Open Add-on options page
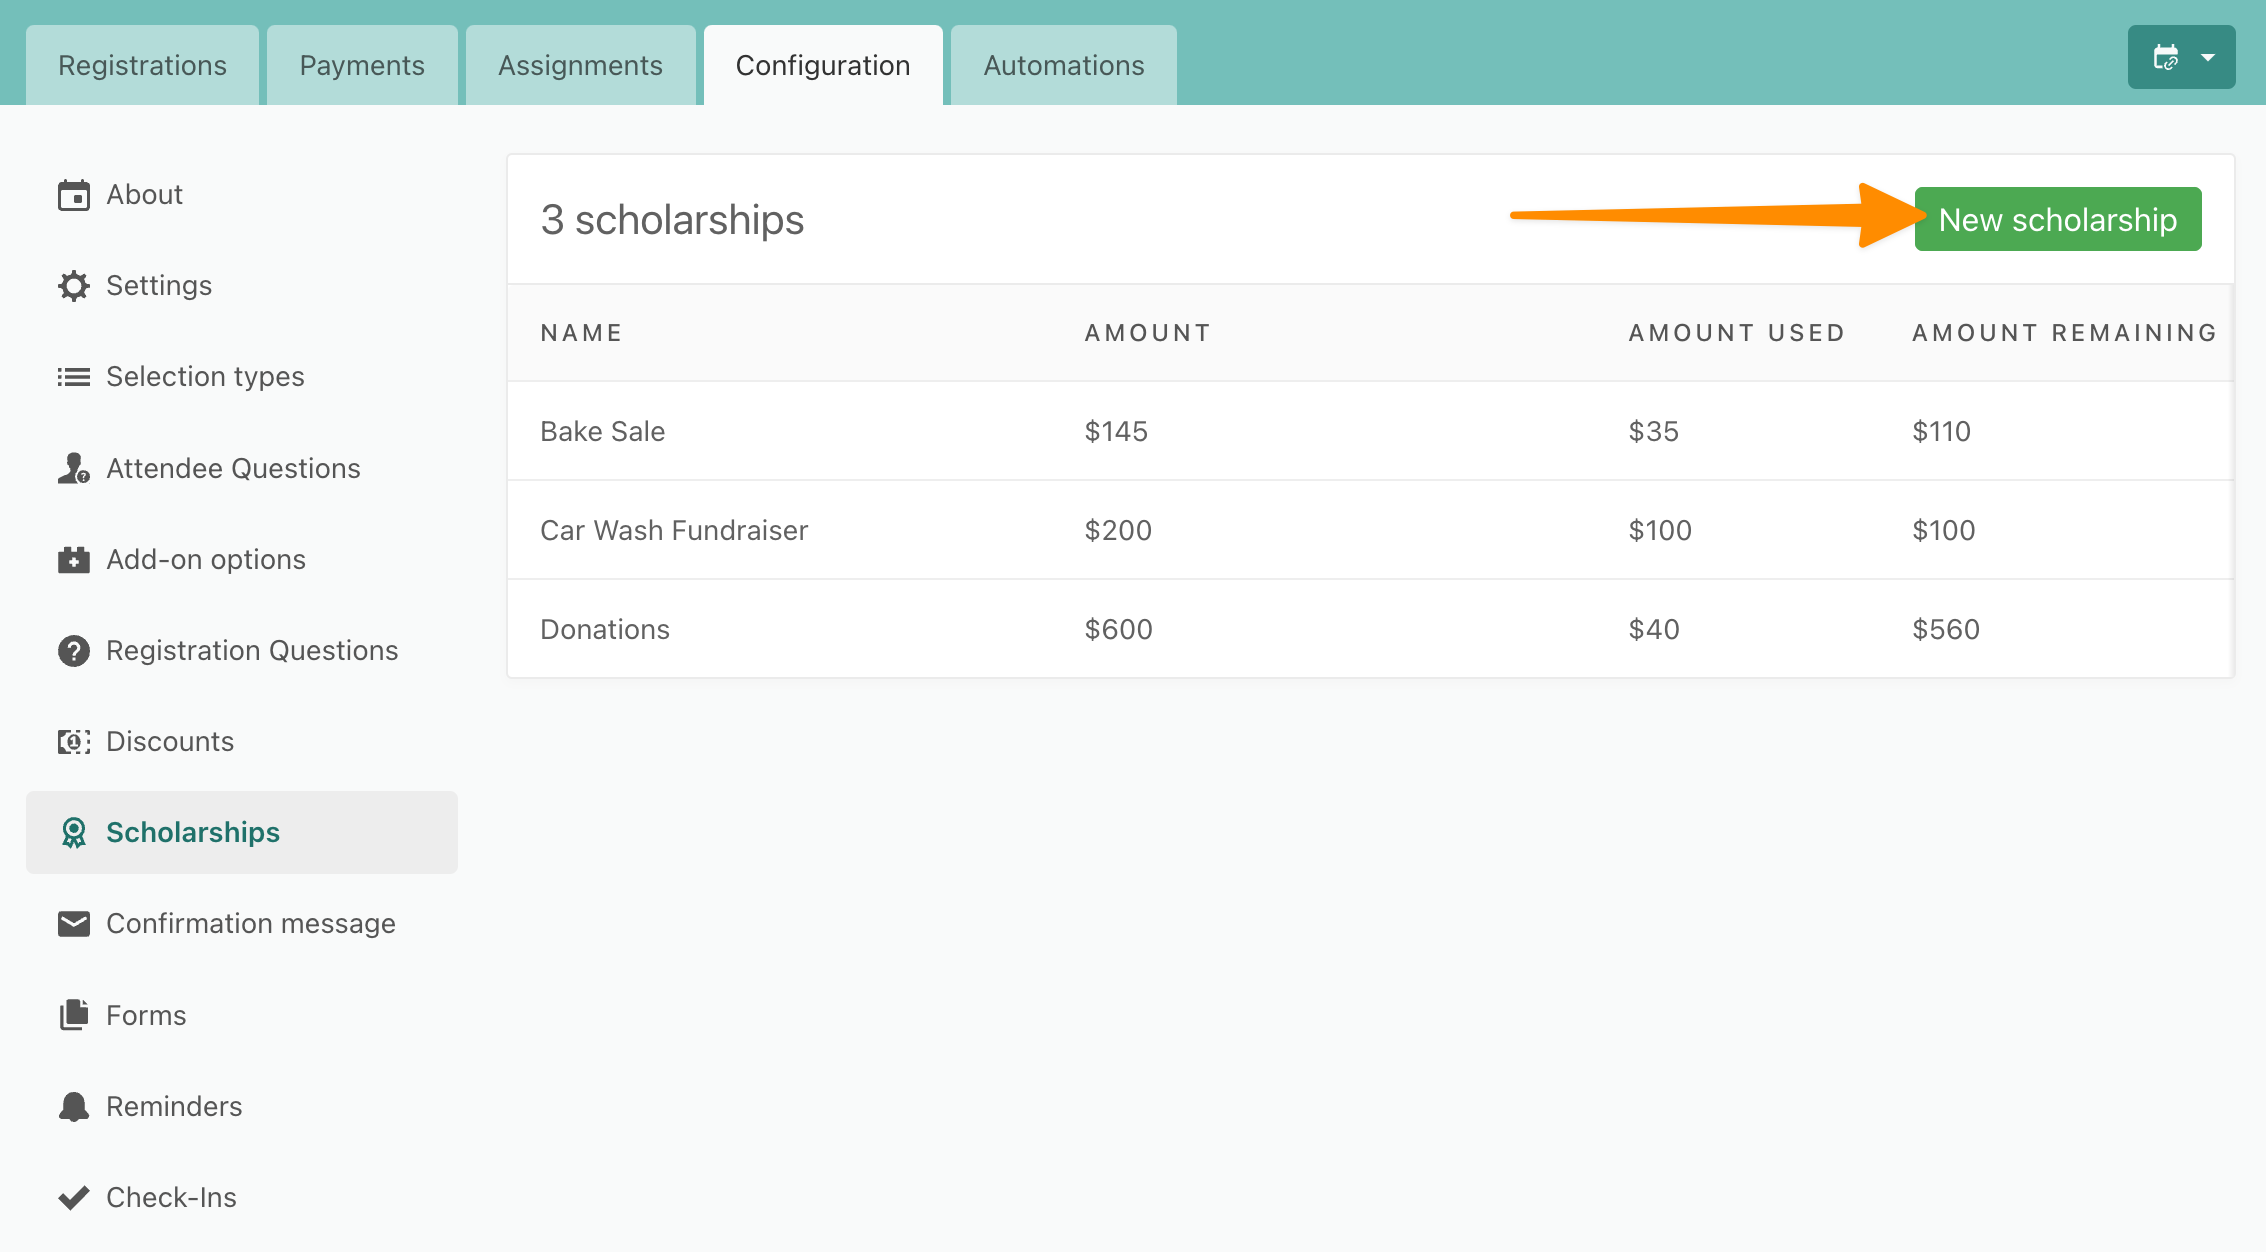The width and height of the screenshot is (2266, 1252). (242, 559)
